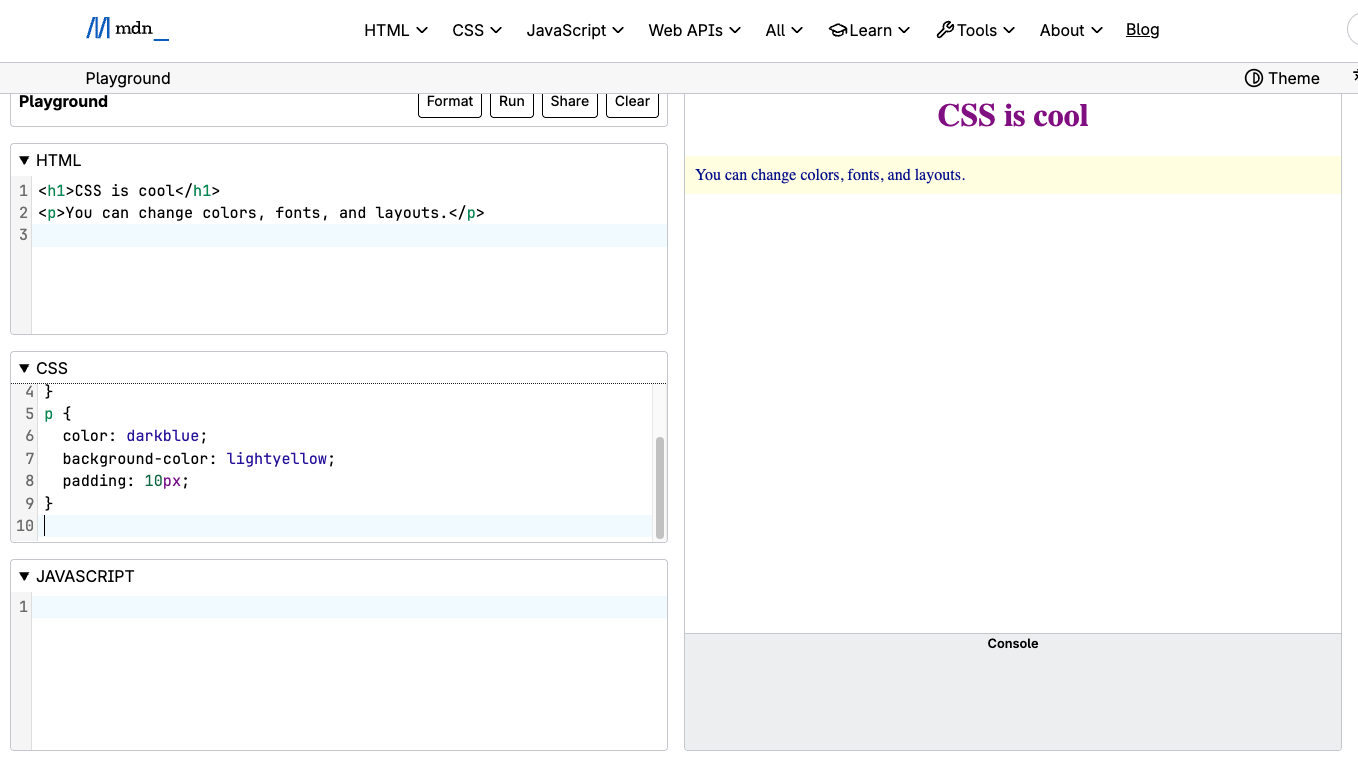1358x761 pixels.
Task: Click the bold Playground panel heading
Action: (x=63, y=102)
